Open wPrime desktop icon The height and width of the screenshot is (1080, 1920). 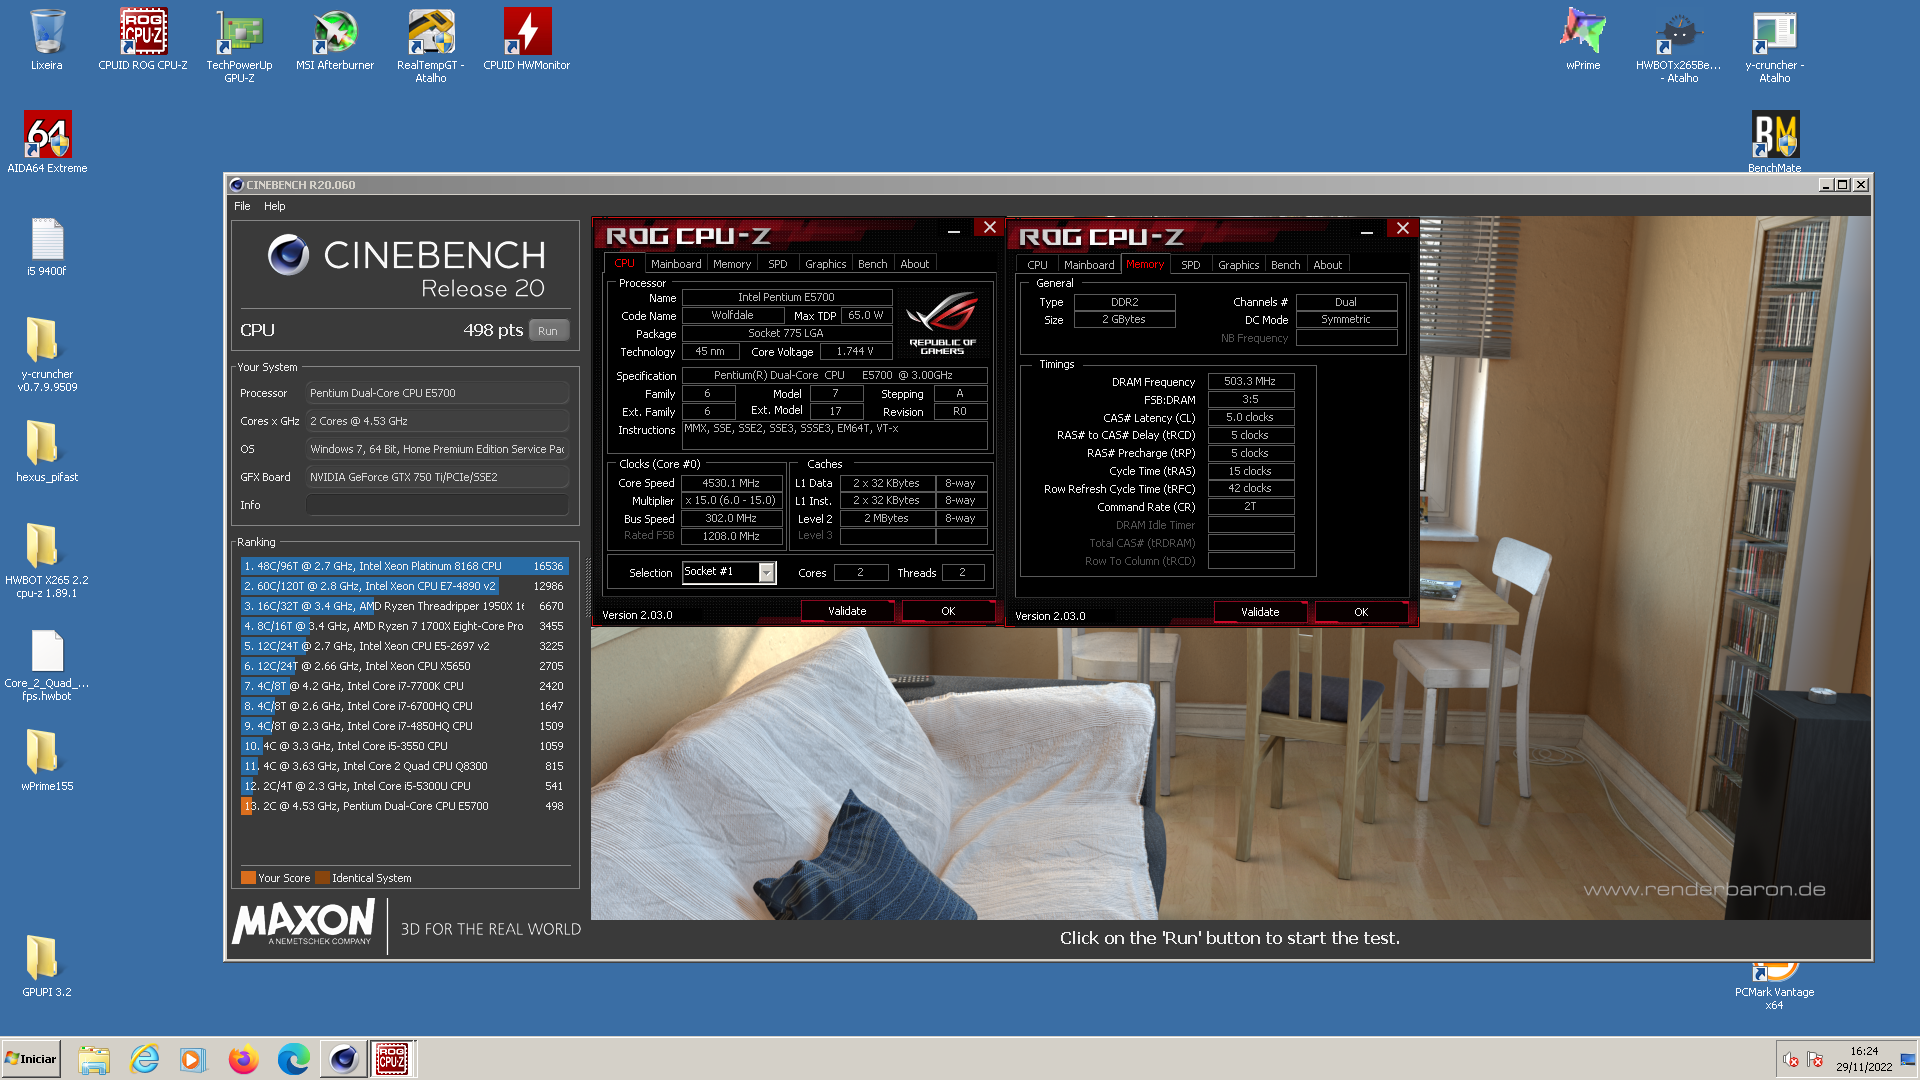[1583, 40]
